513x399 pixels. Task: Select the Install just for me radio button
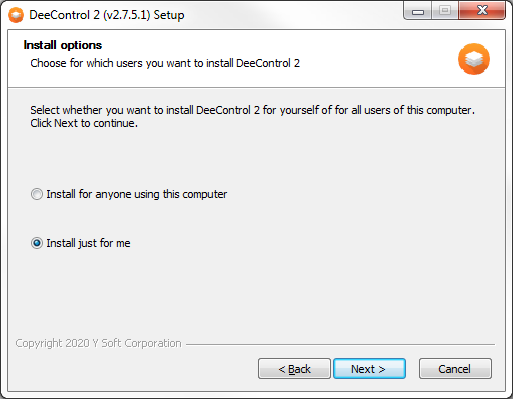37,243
